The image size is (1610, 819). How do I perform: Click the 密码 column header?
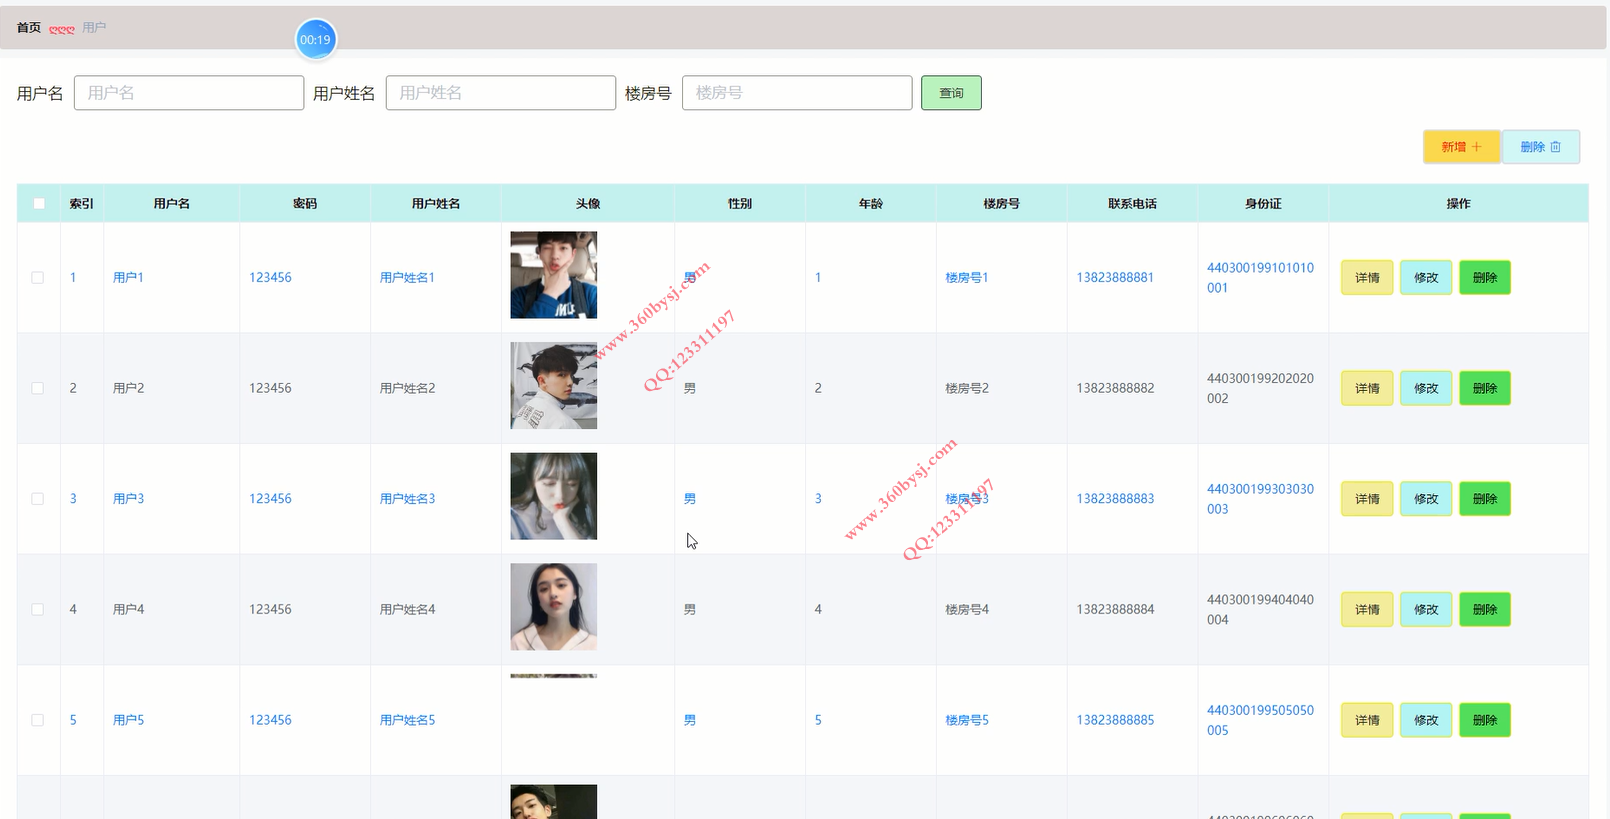click(305, 203)
